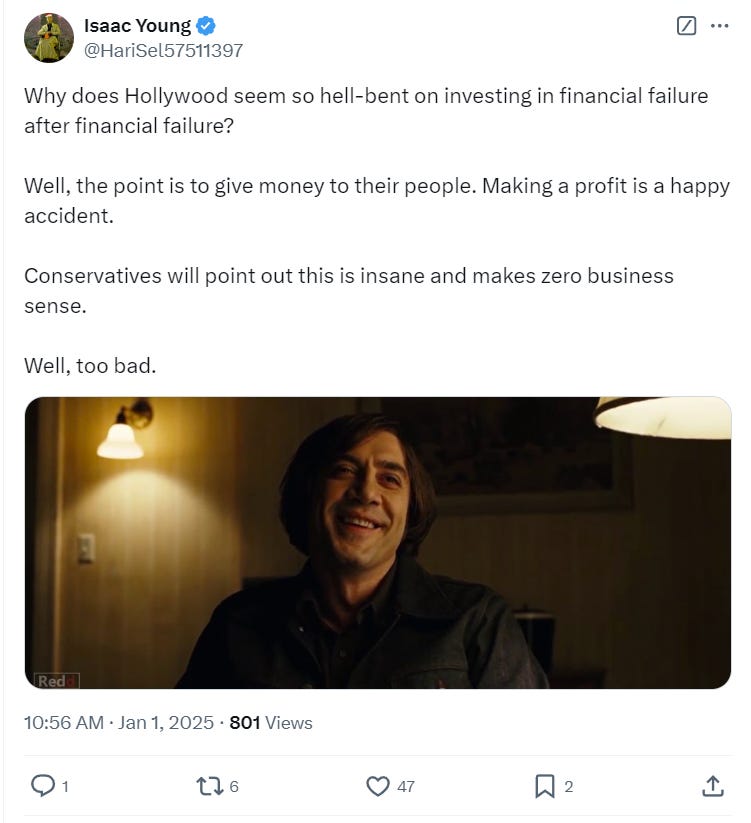Click the reply speech bubble icon
Screen dimensions: 751x823
click(x=43, y=786)
